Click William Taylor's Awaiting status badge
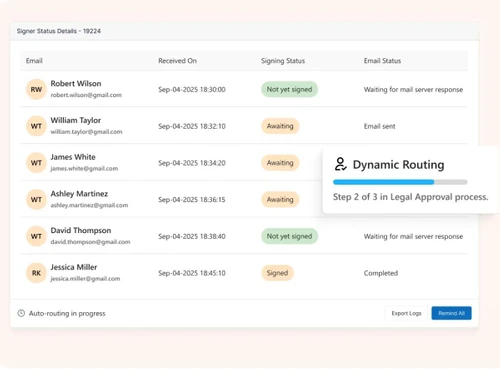The image size is (500, 375). pos(280,126)
